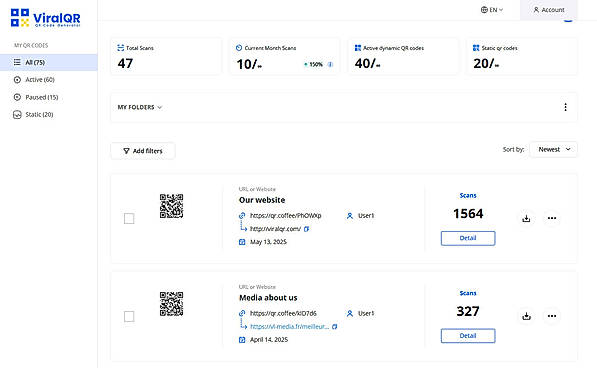Screen dimensions: 597x368
Task: Click the Current Month Scans clock icon
Action: click(239, 48)
